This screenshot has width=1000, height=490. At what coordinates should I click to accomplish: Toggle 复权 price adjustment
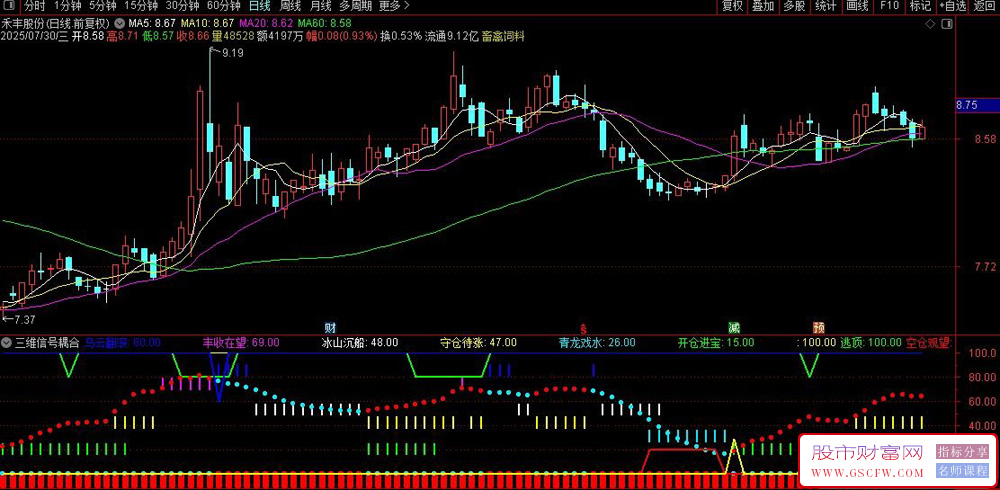click(x=732, y=6)
